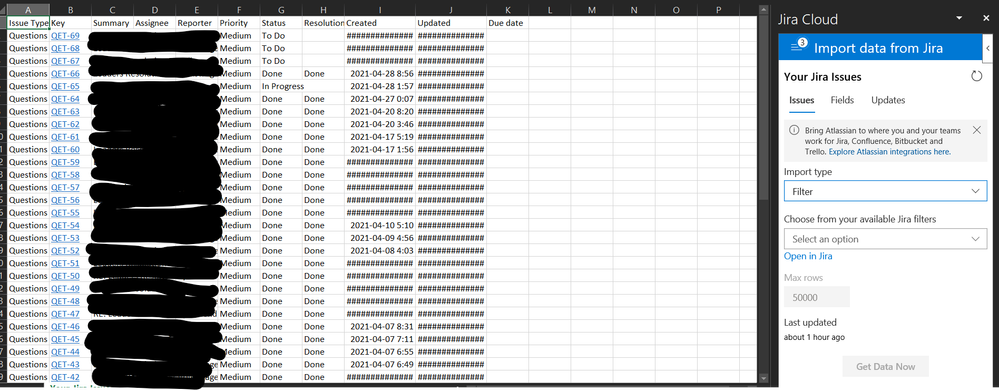Click the Open in Jira link
This screenshot has height=390, width=999.
click(x=808, y=256)
